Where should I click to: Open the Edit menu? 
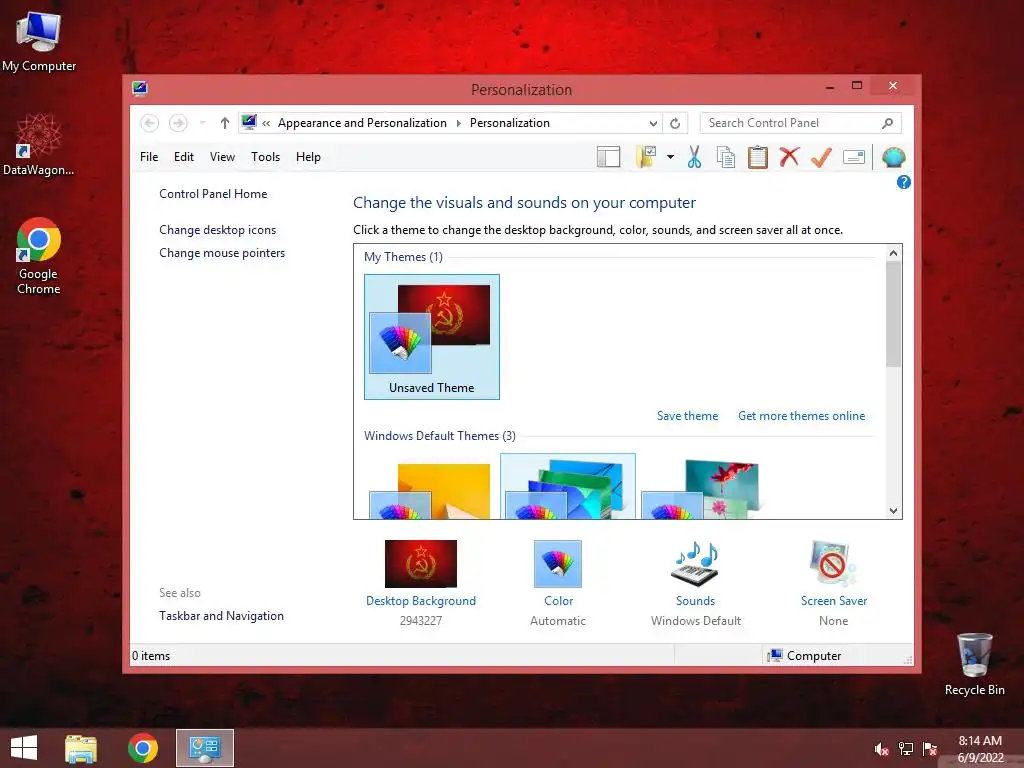[x=184, y=157]
